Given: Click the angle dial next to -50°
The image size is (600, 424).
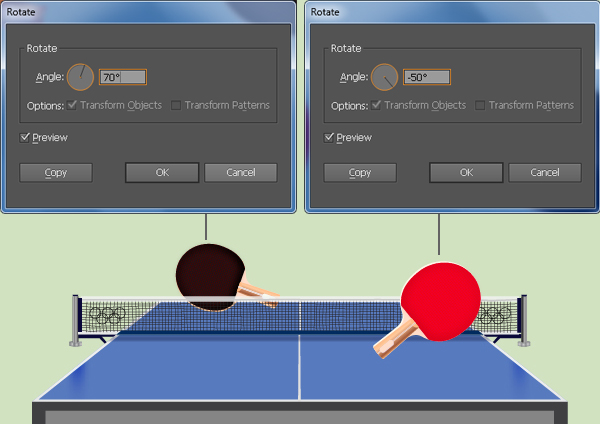Looking at the screenshot, I should pos(385,77).
